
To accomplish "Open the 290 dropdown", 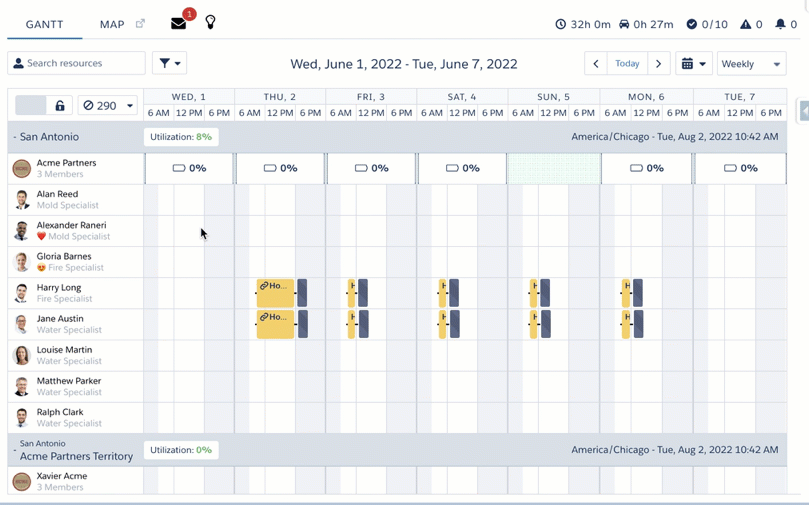I will [x=108, y=106].
